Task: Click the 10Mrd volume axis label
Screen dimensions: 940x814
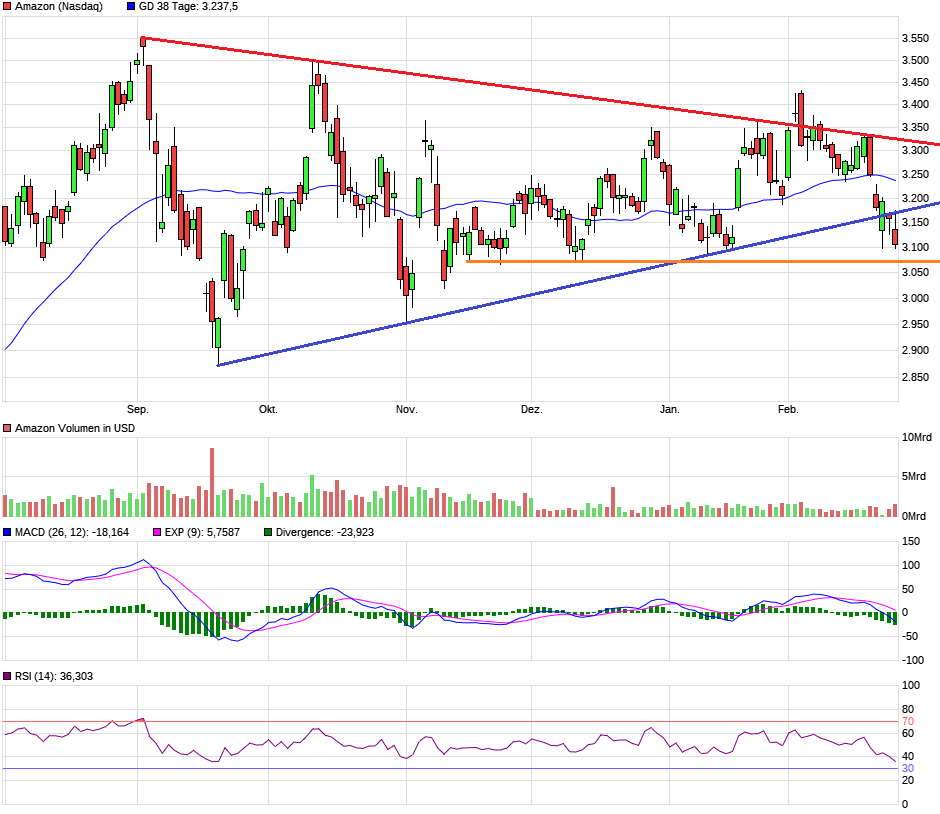Action: pyautogui.click(x=917, y=437)
